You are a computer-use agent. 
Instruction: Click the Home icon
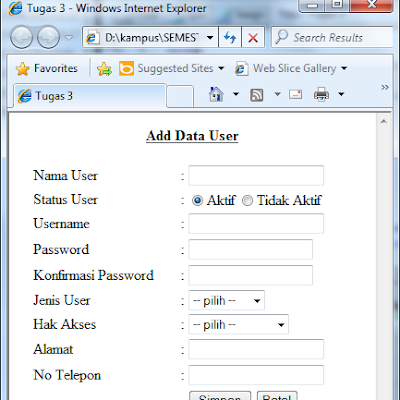tap(216, 94)
